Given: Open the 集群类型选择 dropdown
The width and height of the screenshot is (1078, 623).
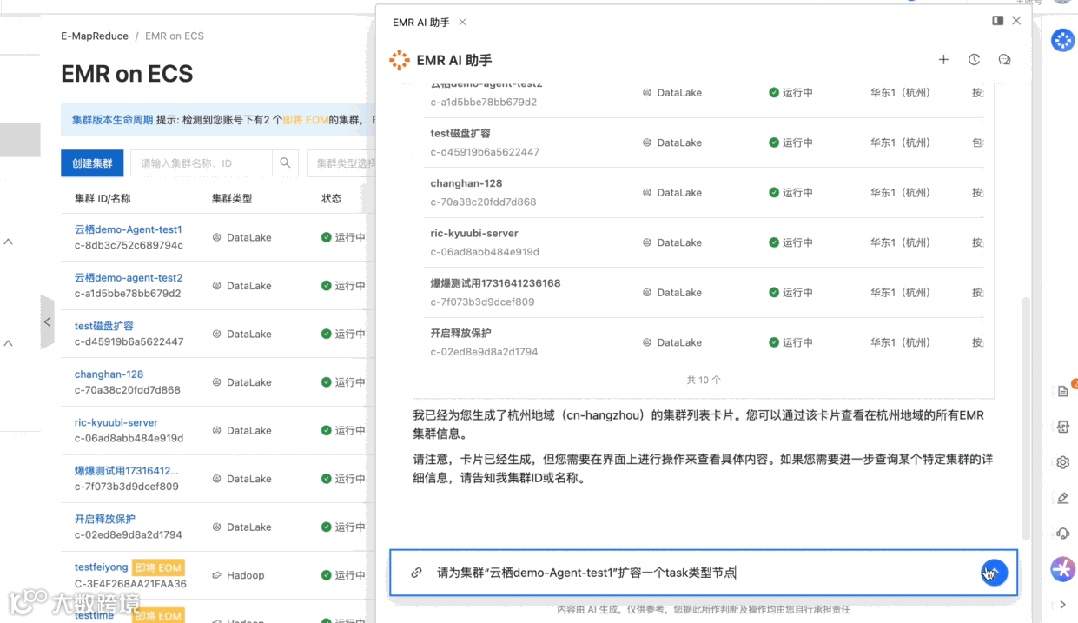Looking at the screenshot, I should point(342,163).
